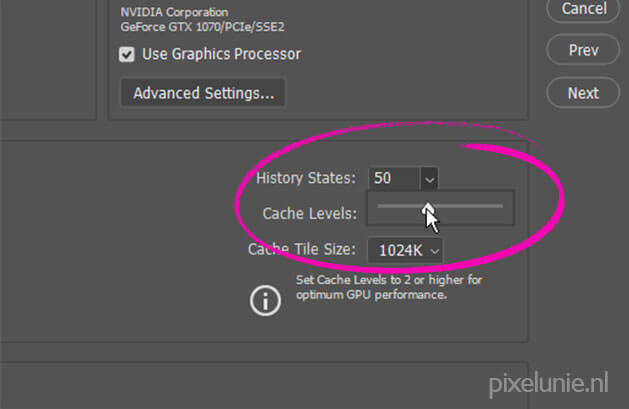Screen dimensions: 629x409
Task: Expand the Cache Tile Size 1024K dropdown
Action: 405,251
